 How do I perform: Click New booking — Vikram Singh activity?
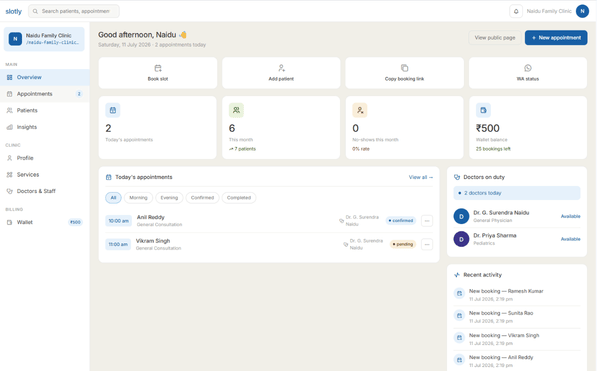517,339
